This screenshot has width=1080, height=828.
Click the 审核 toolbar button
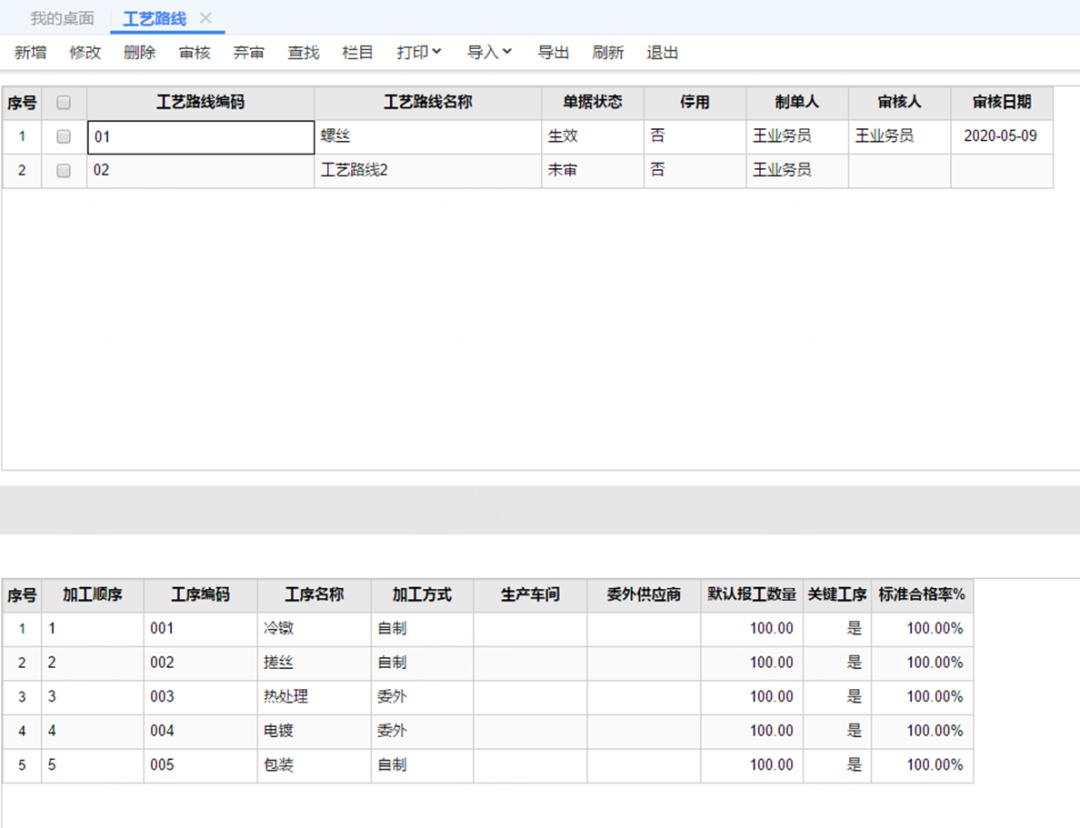[x=194, y=52]
